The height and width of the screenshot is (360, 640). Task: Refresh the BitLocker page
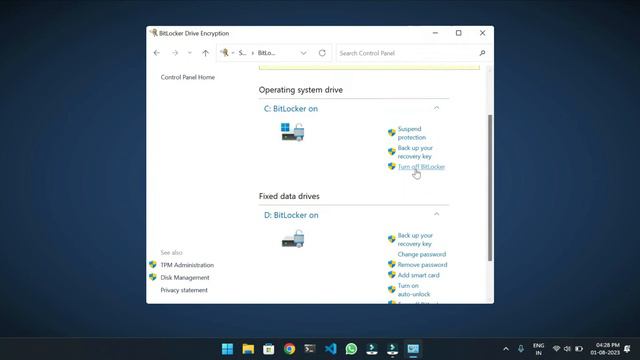point(322,53)
